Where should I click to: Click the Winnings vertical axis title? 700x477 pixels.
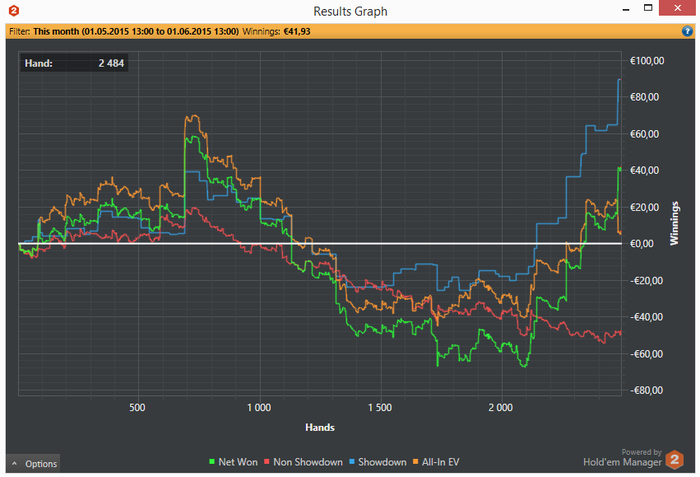click(674, 223)
